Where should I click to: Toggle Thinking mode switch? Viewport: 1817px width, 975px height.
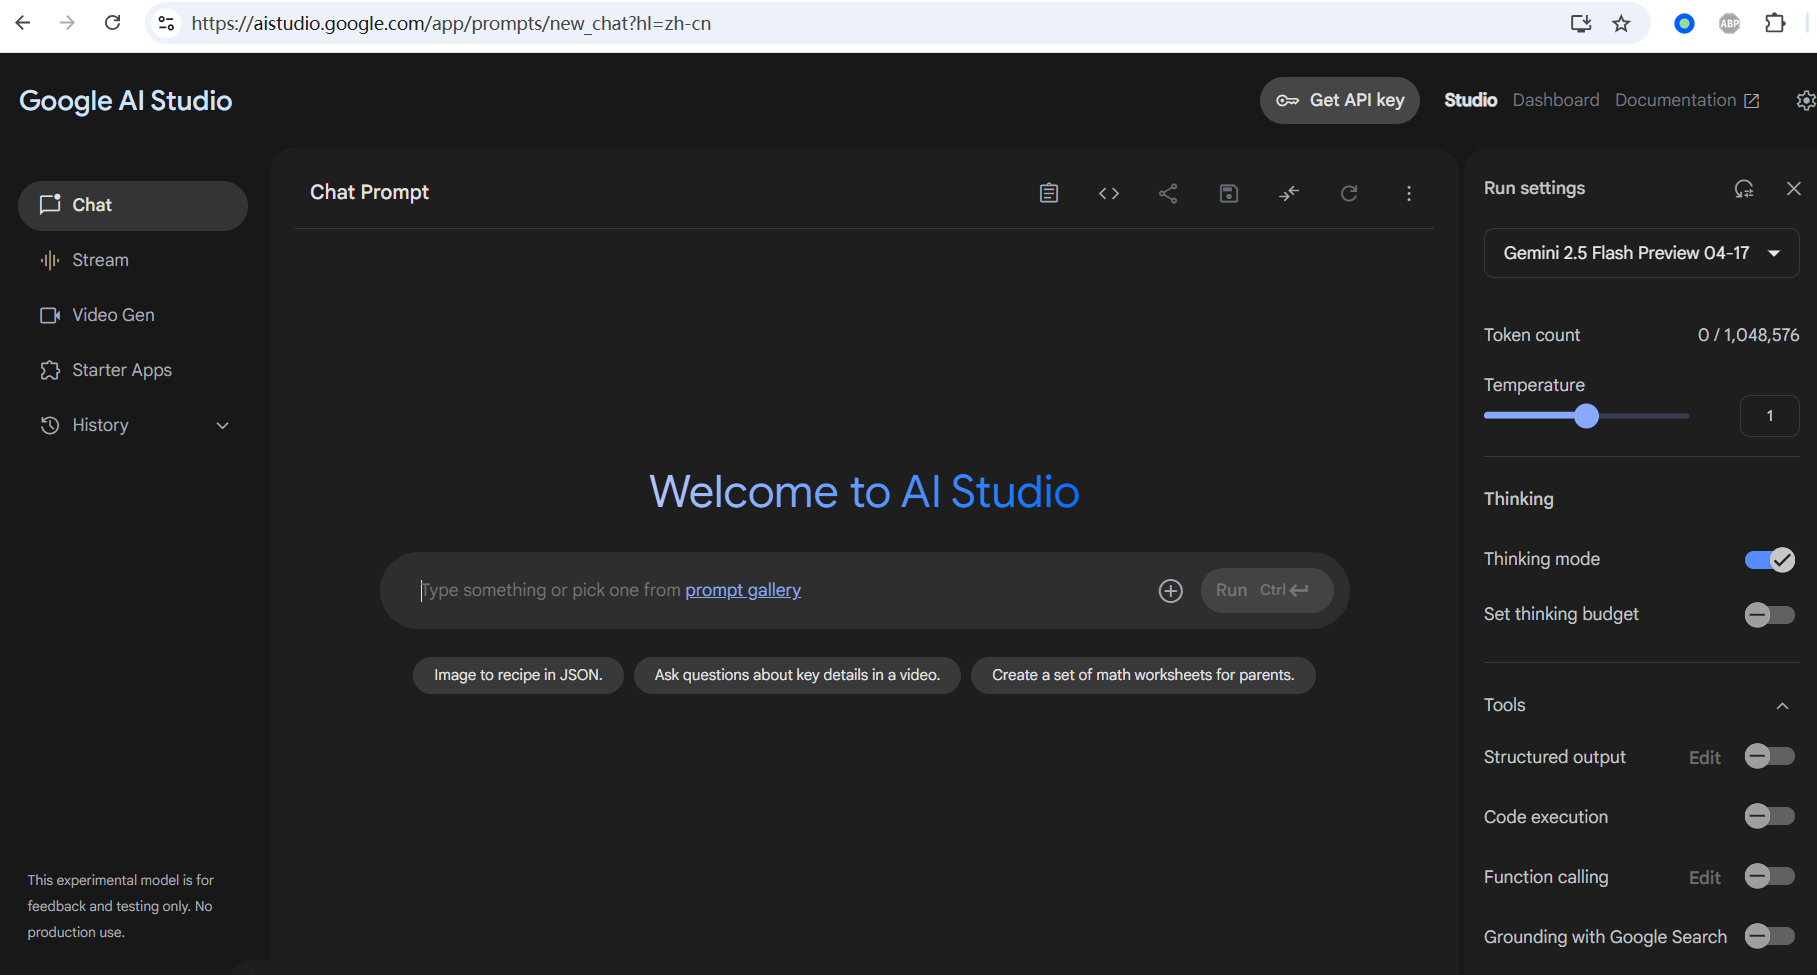(1769, 560)
